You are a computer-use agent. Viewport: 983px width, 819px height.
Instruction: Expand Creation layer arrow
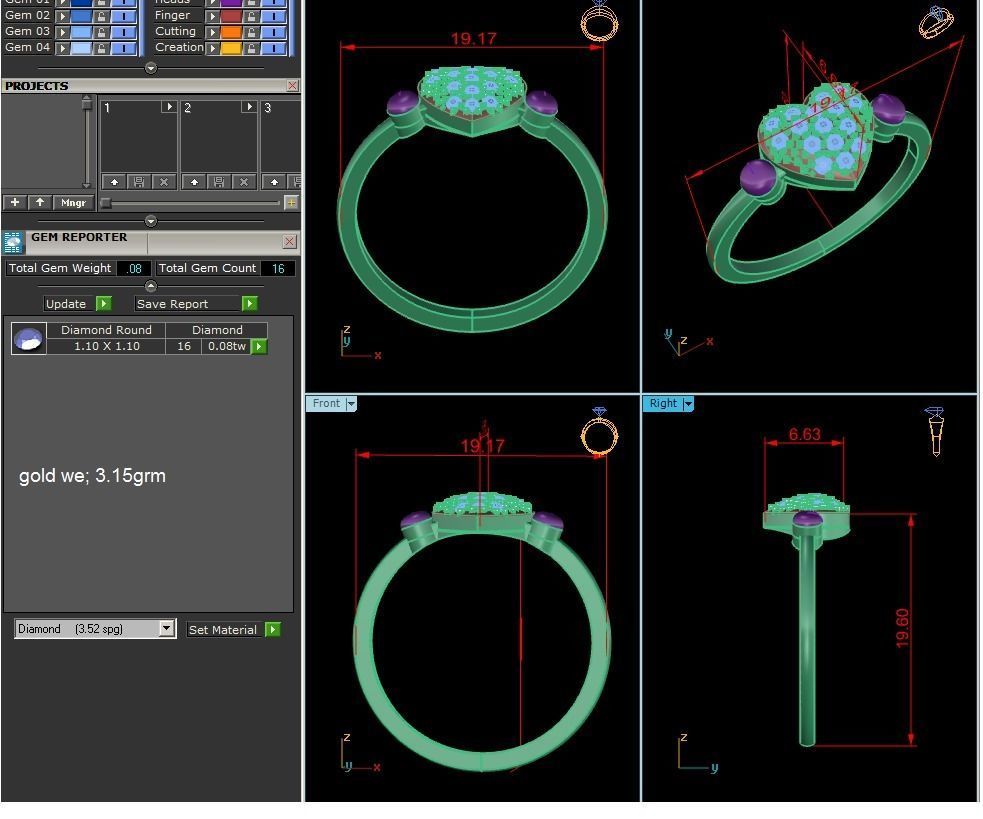click(x=213, y=48)
